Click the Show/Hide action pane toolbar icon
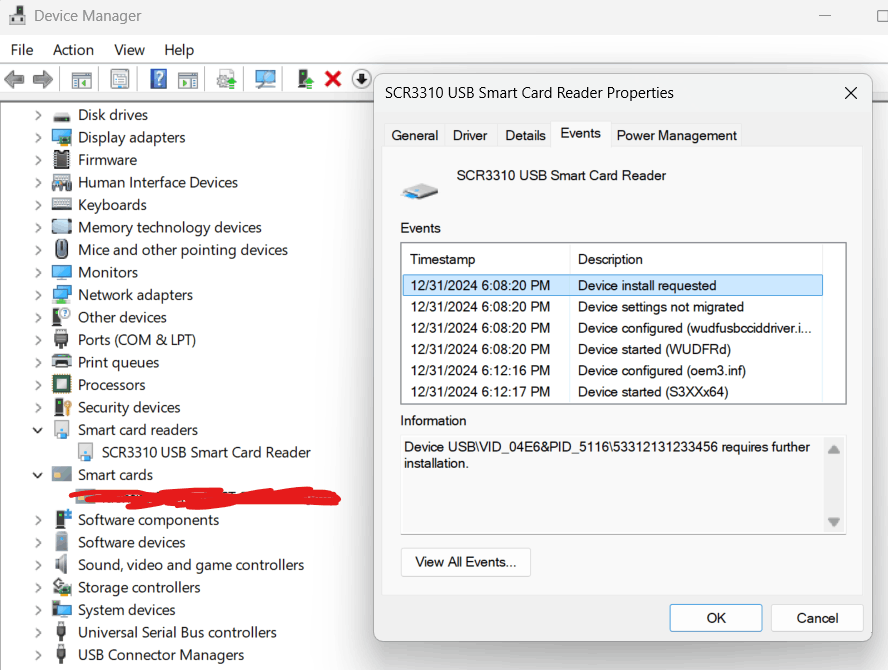Screen dimensions: 888x670 188,79
